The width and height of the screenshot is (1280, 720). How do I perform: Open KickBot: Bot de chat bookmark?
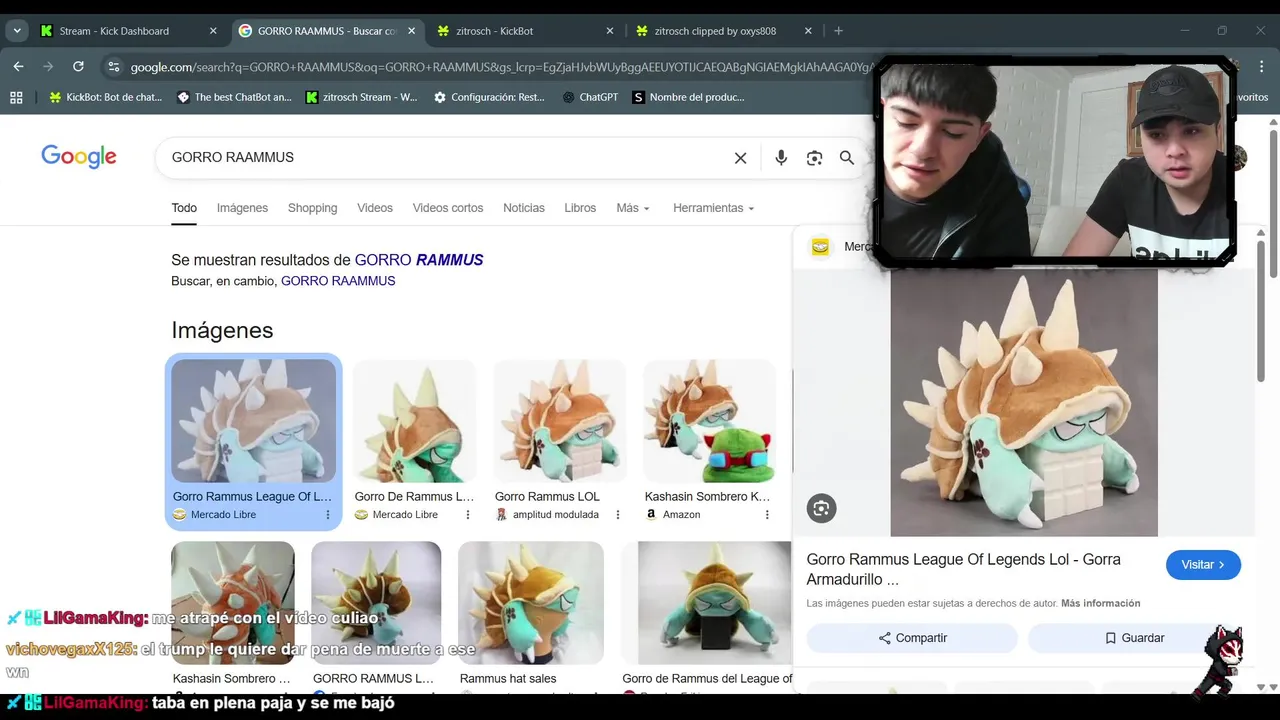[x=106, y=97]
